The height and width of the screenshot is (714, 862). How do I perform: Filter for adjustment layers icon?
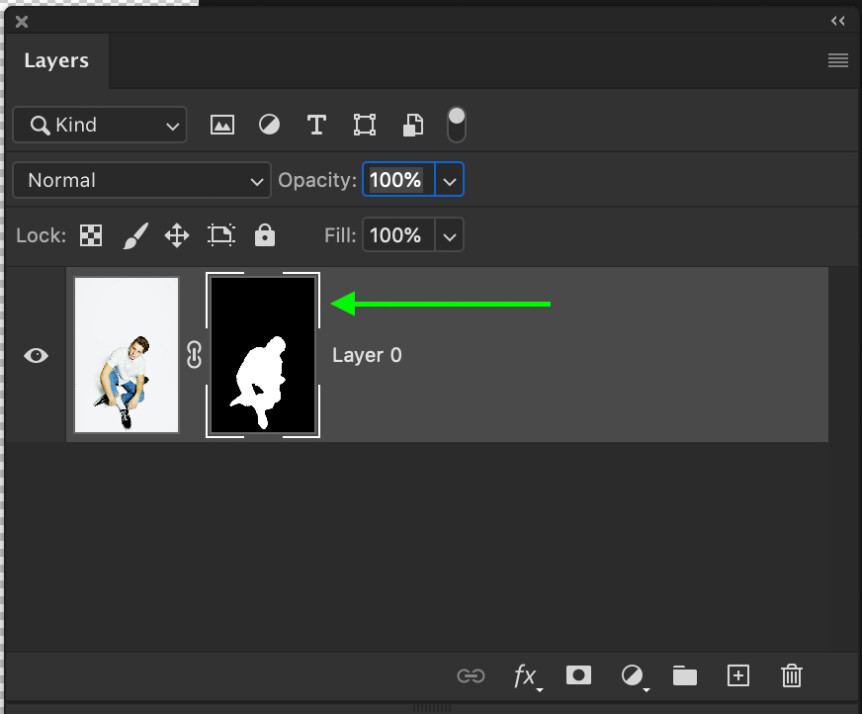click(269, 125)
